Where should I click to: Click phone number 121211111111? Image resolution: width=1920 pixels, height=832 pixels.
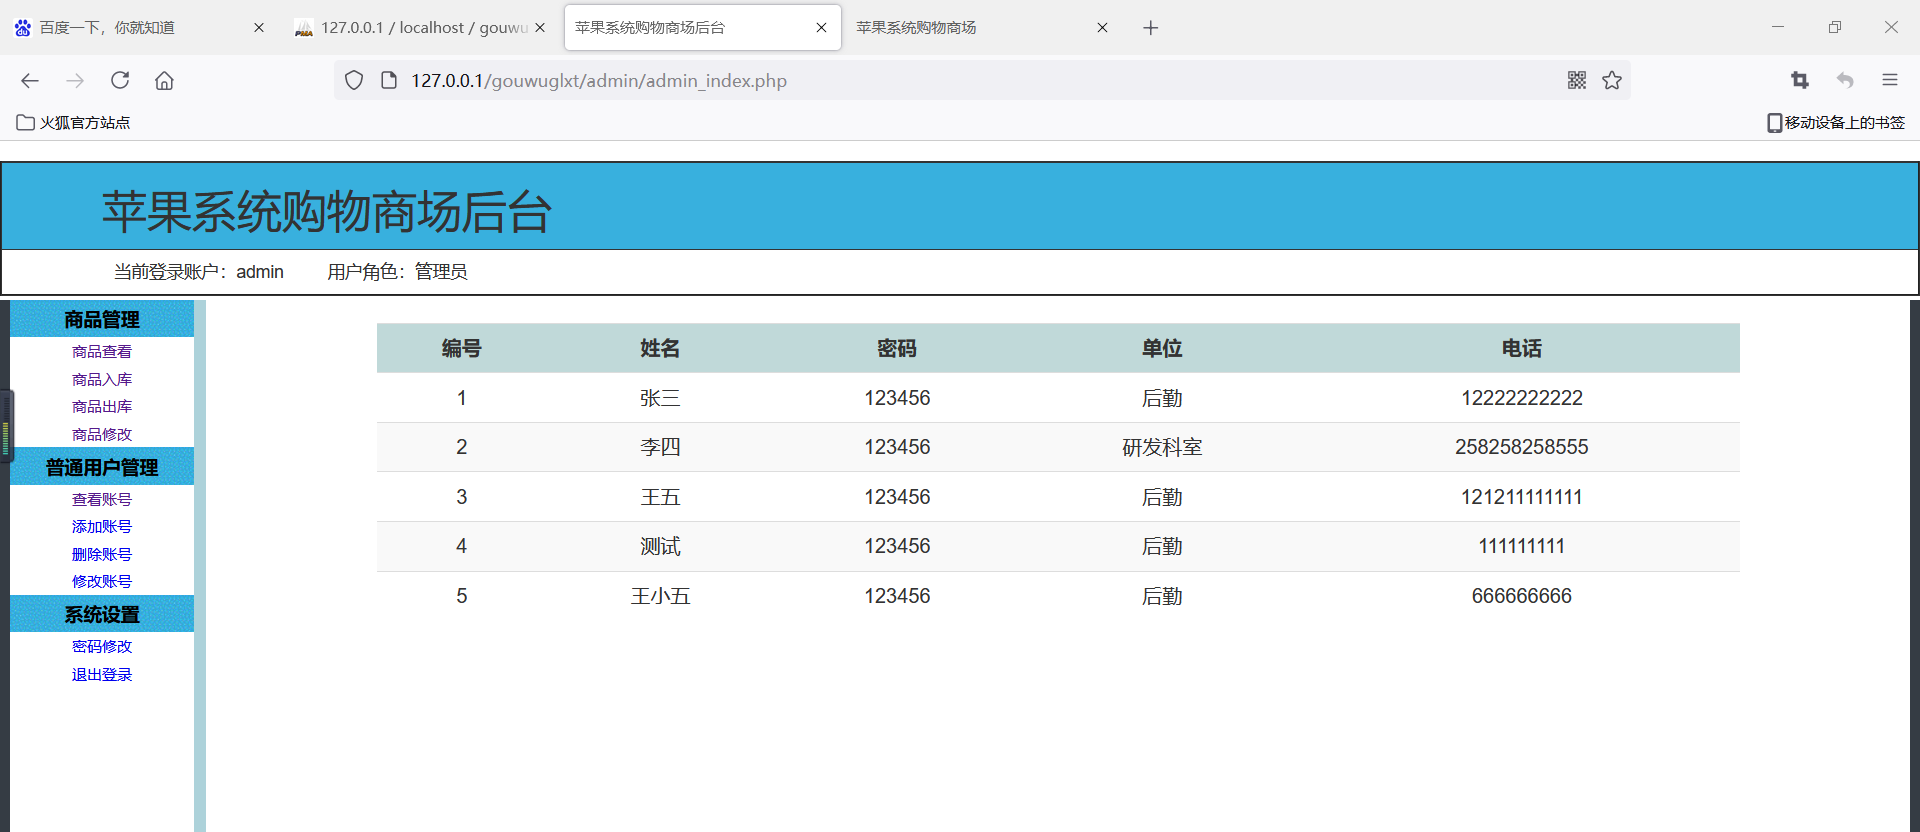point(1522,497)
